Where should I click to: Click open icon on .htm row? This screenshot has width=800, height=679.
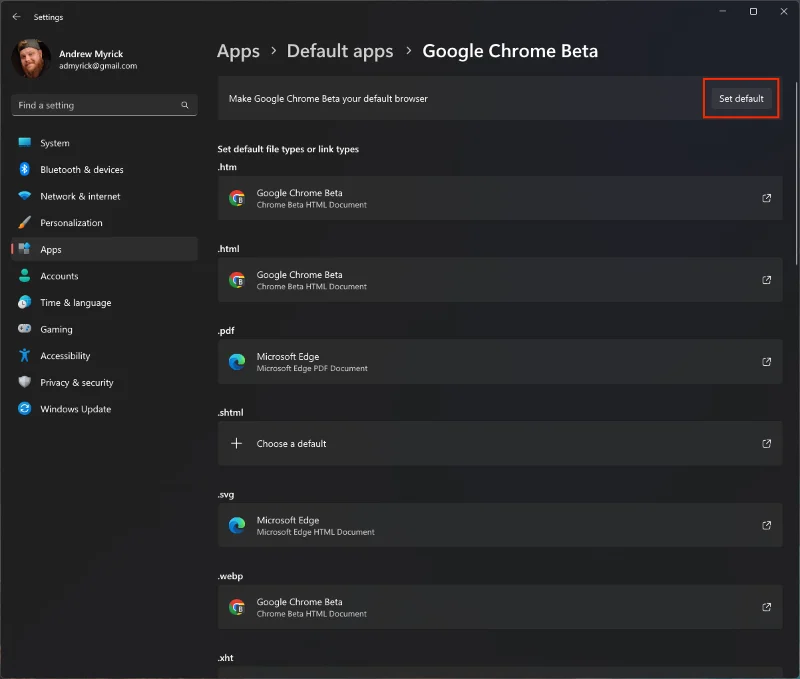(x=766, y=198)
